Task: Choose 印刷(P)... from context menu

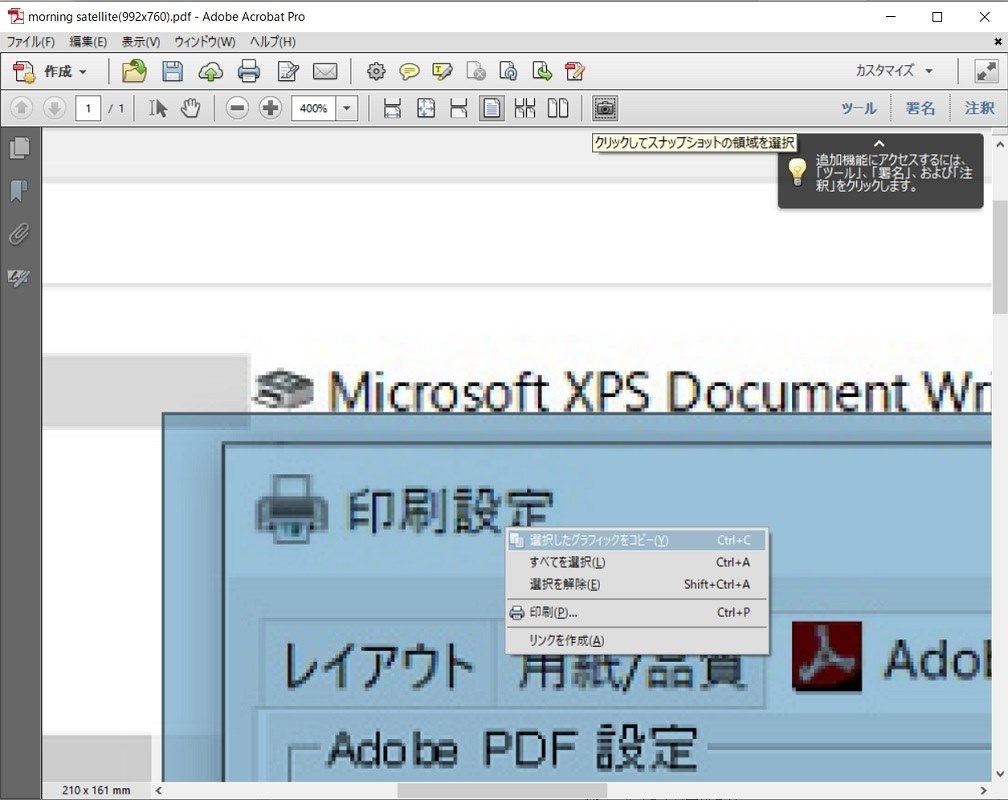Action: 637,612
